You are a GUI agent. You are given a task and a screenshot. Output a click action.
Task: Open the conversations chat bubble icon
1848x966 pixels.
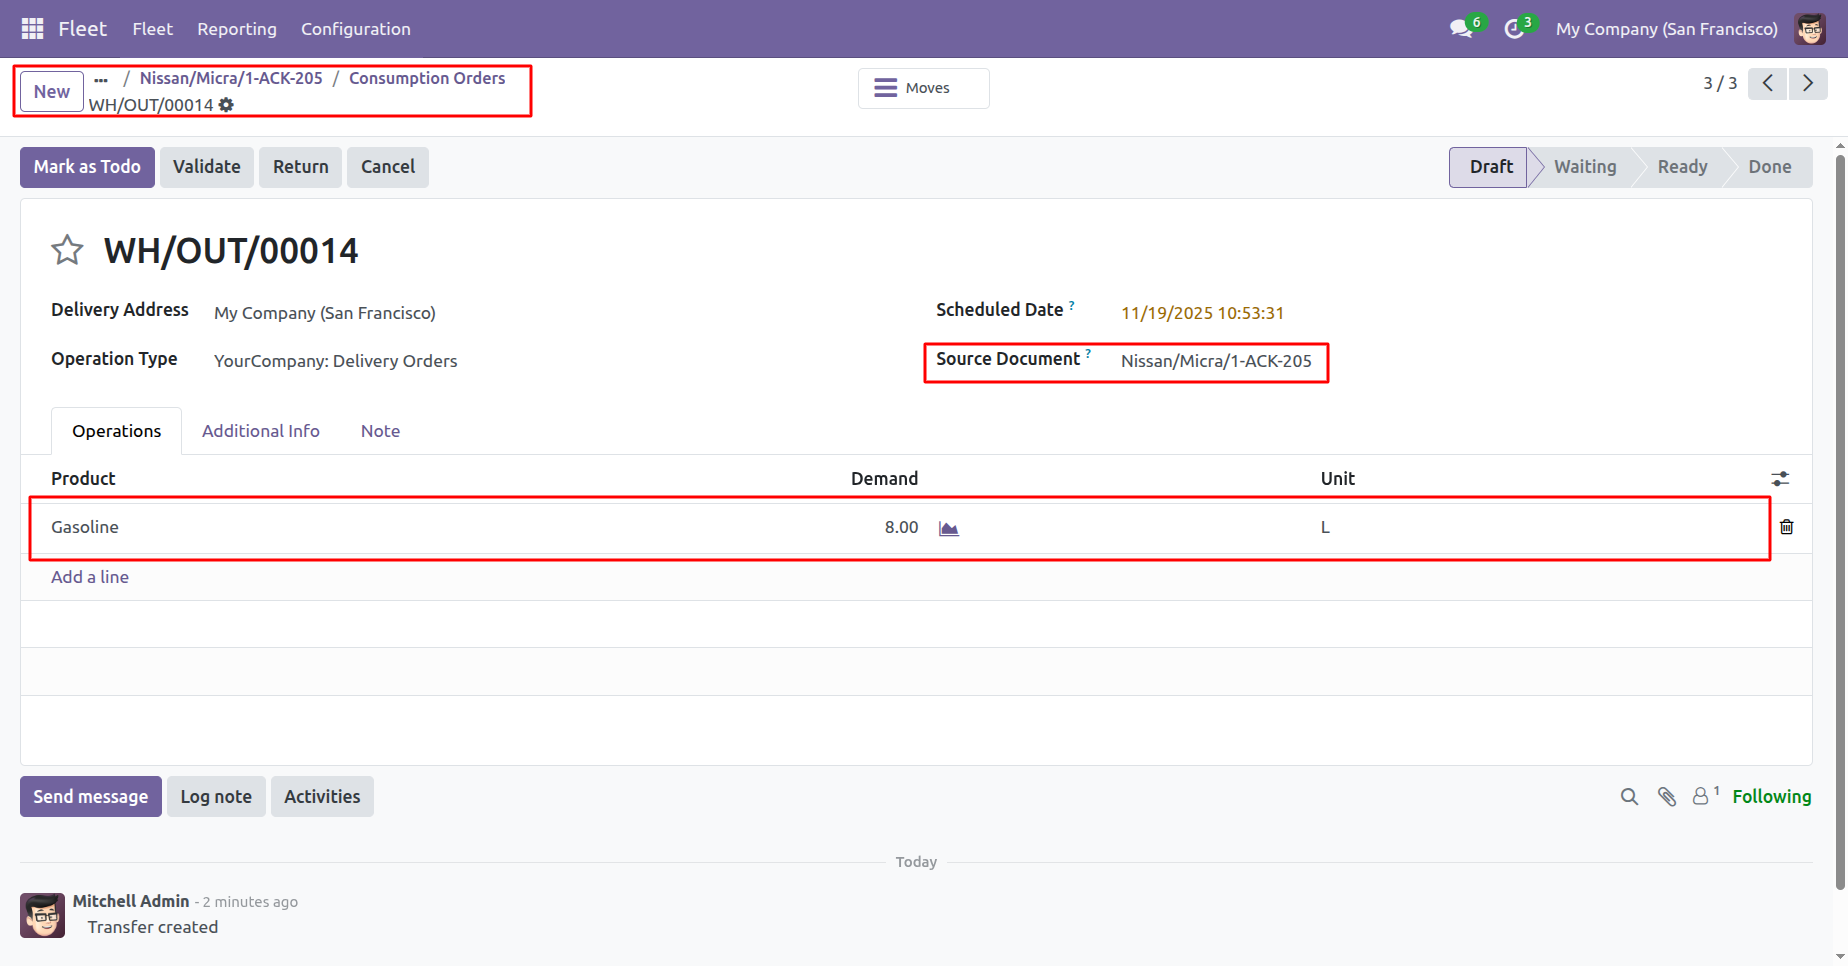1461,29
